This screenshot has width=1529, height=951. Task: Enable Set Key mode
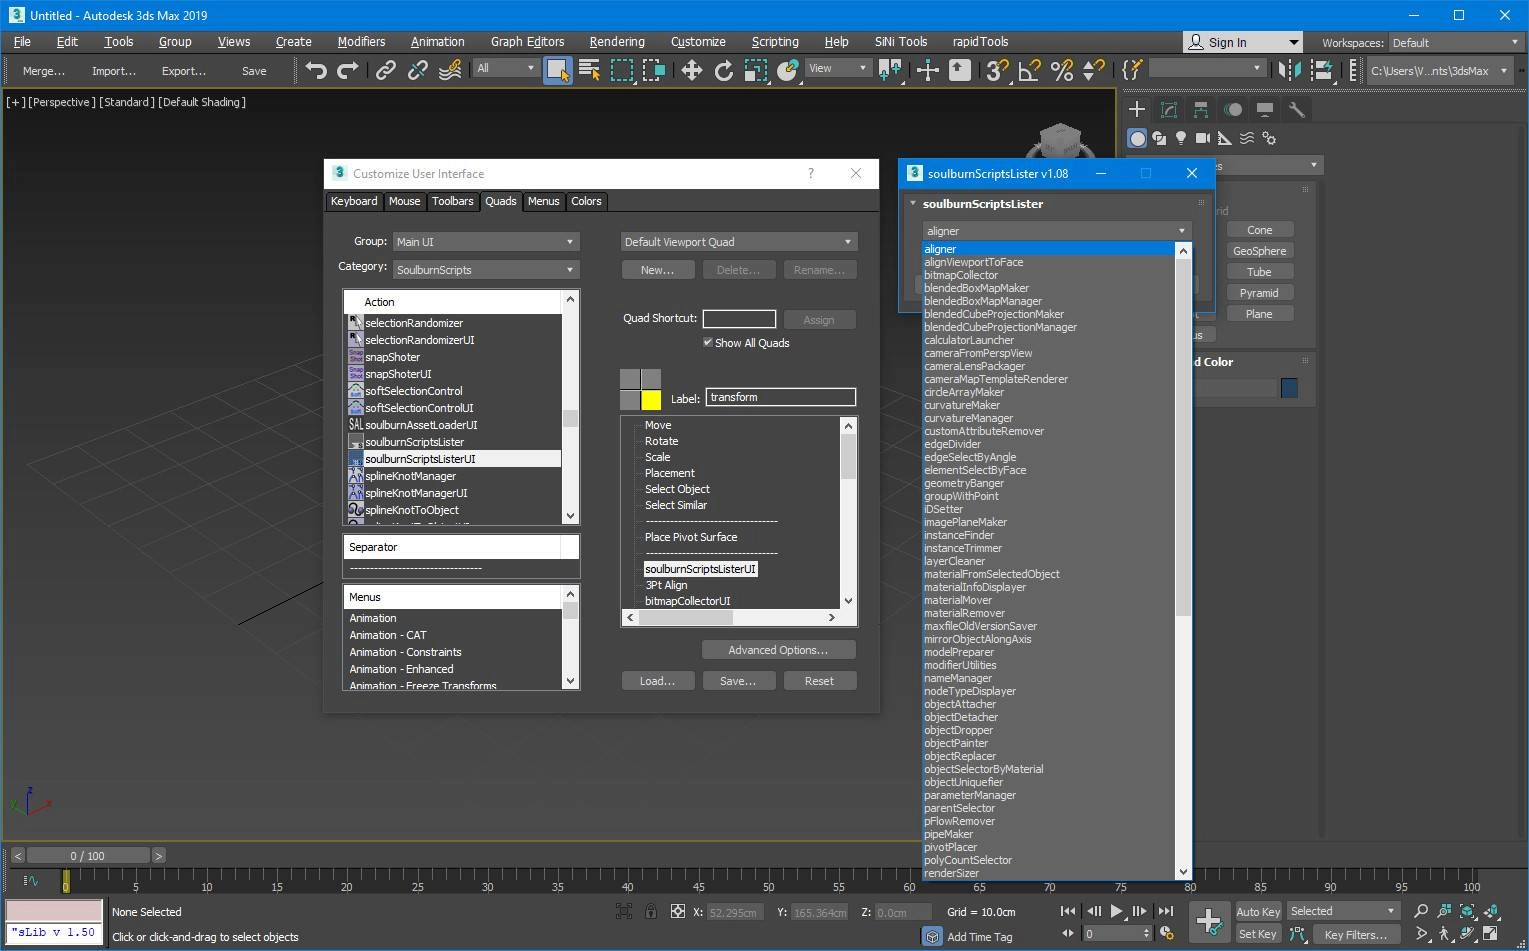[1258, 934]
